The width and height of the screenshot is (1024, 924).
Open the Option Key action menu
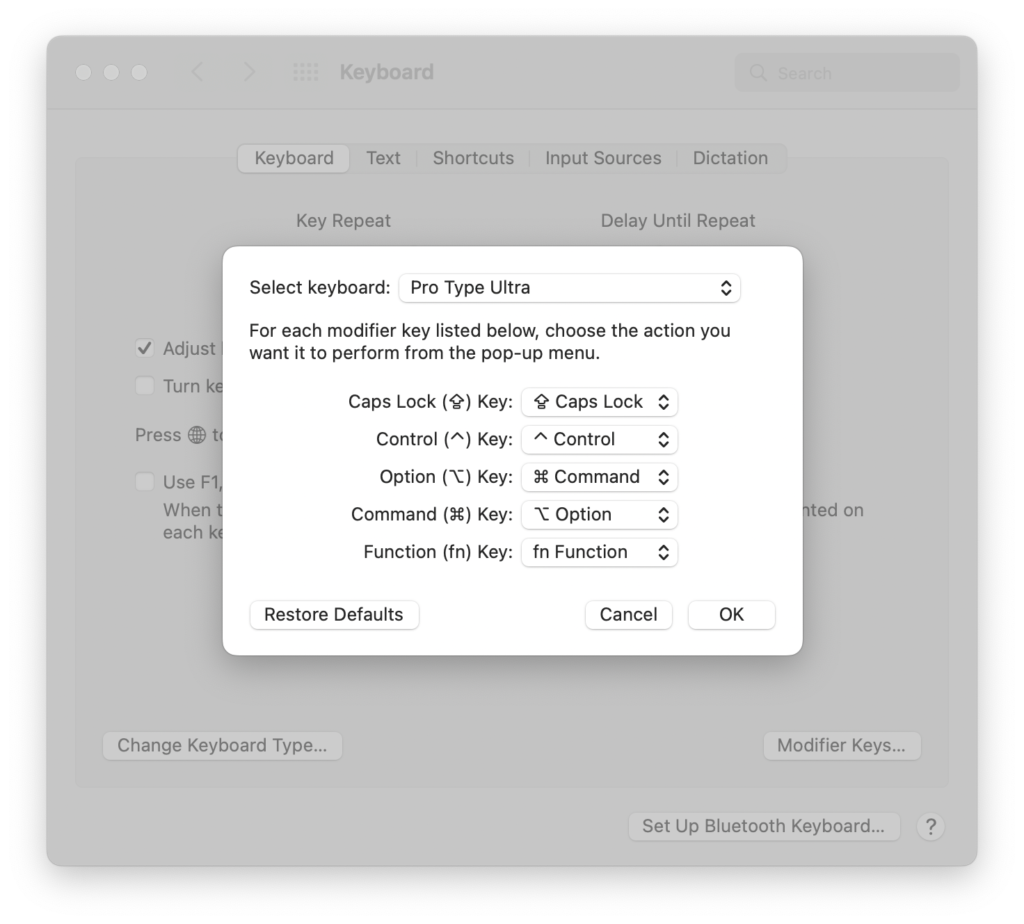pyautogui.click(x=599, y=477)
